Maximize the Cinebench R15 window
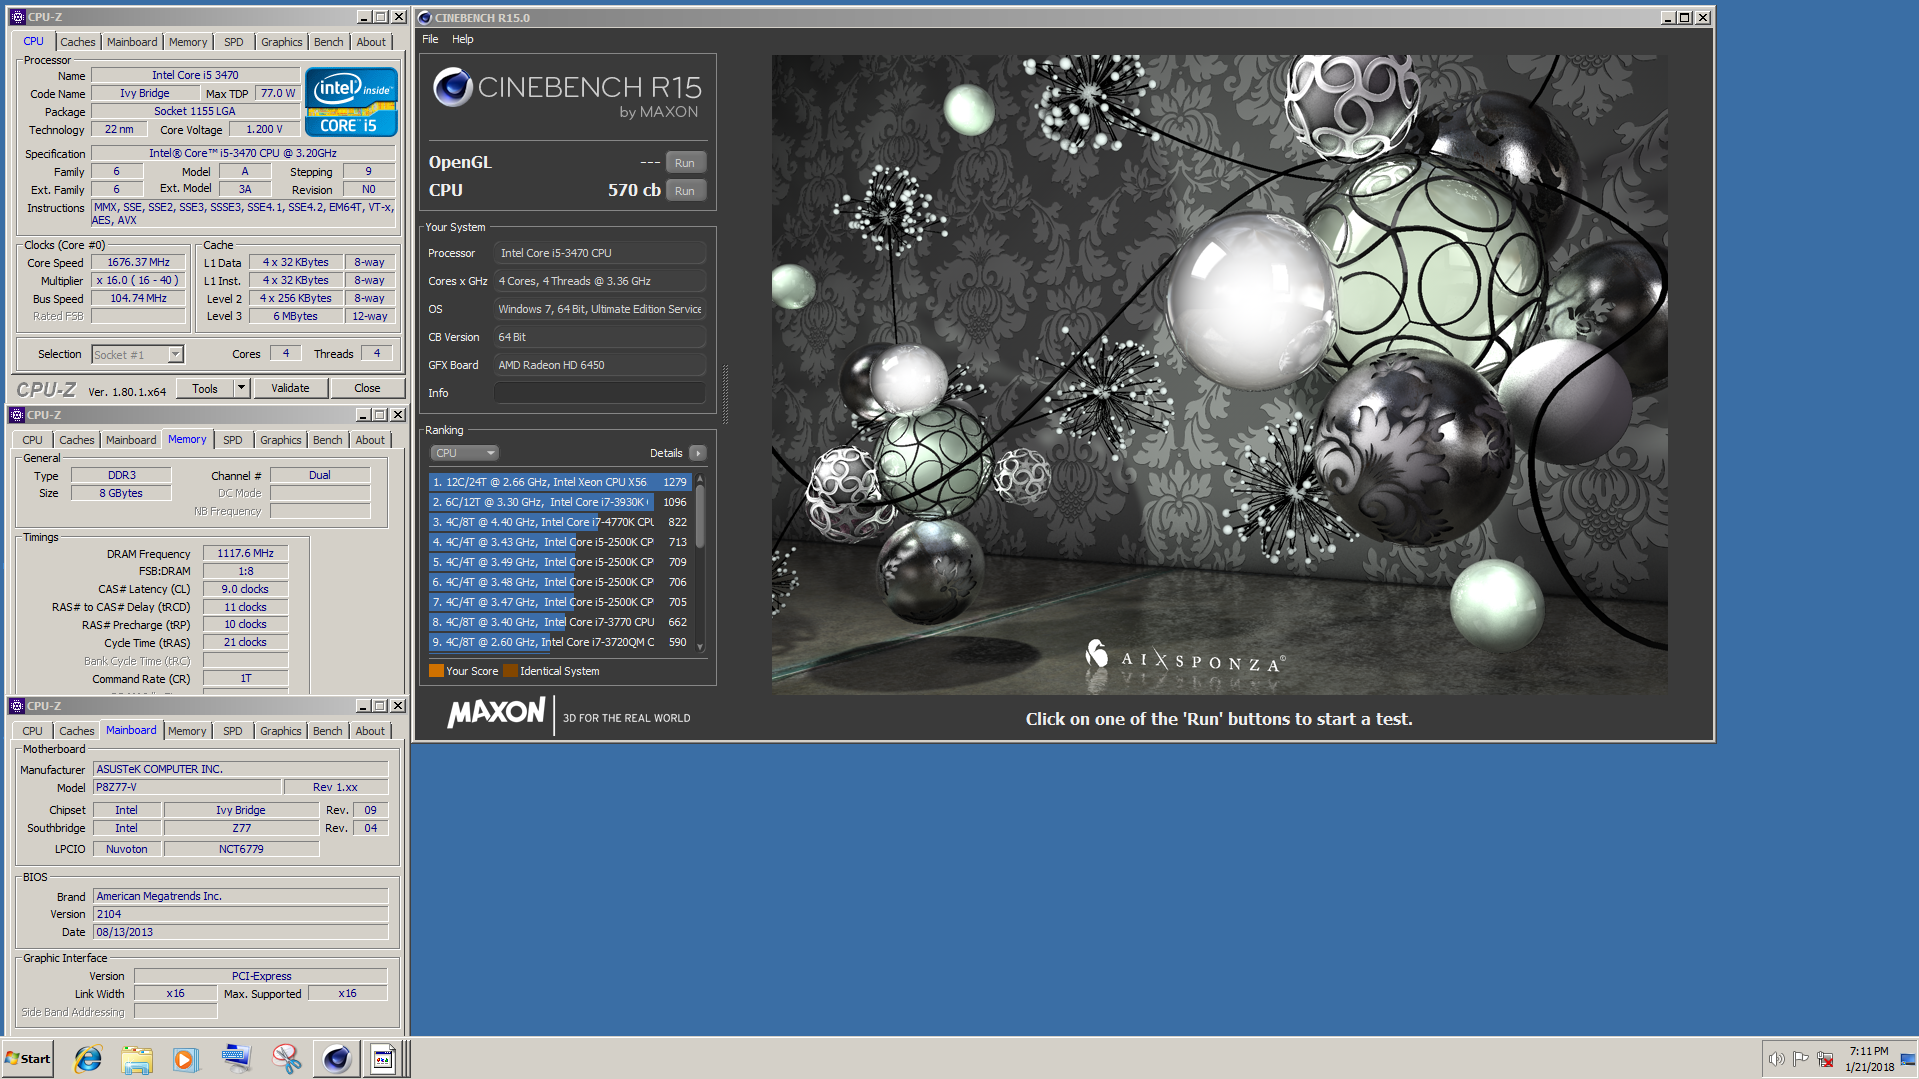Image resolution: width=1919 pixels, height=1079 pixels. 1685,17
